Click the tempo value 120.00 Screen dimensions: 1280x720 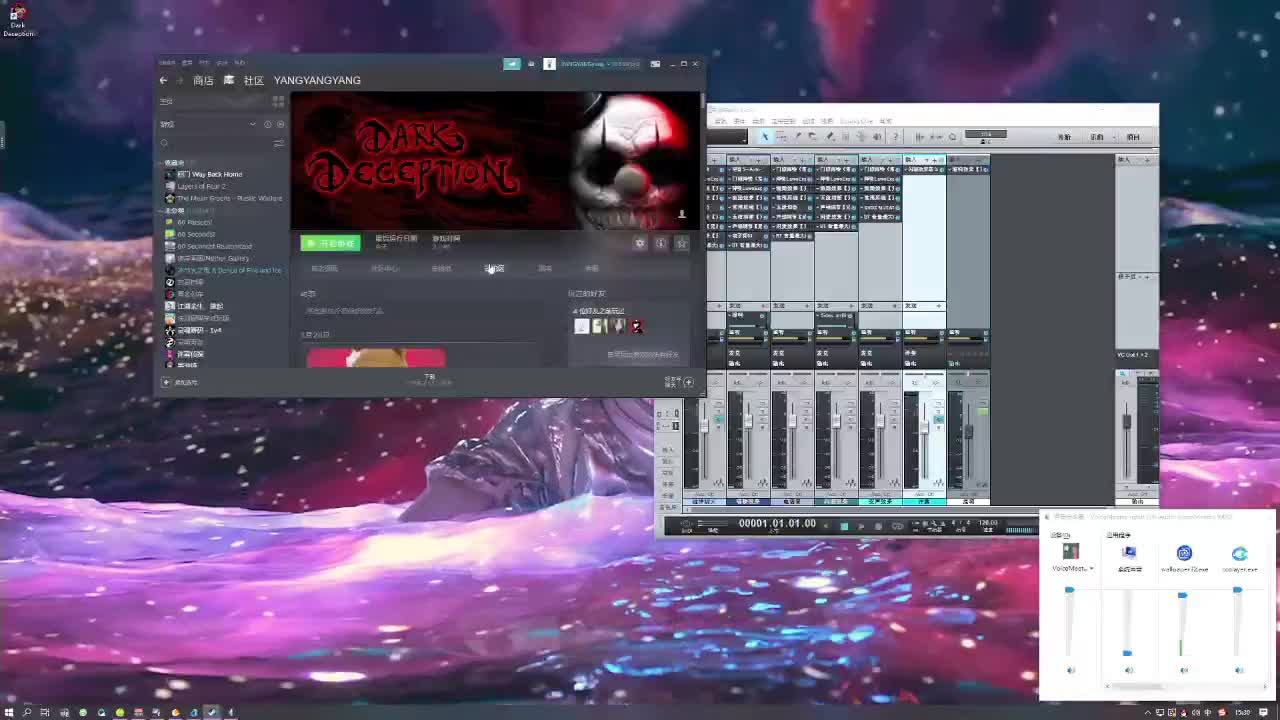(988, 523)
